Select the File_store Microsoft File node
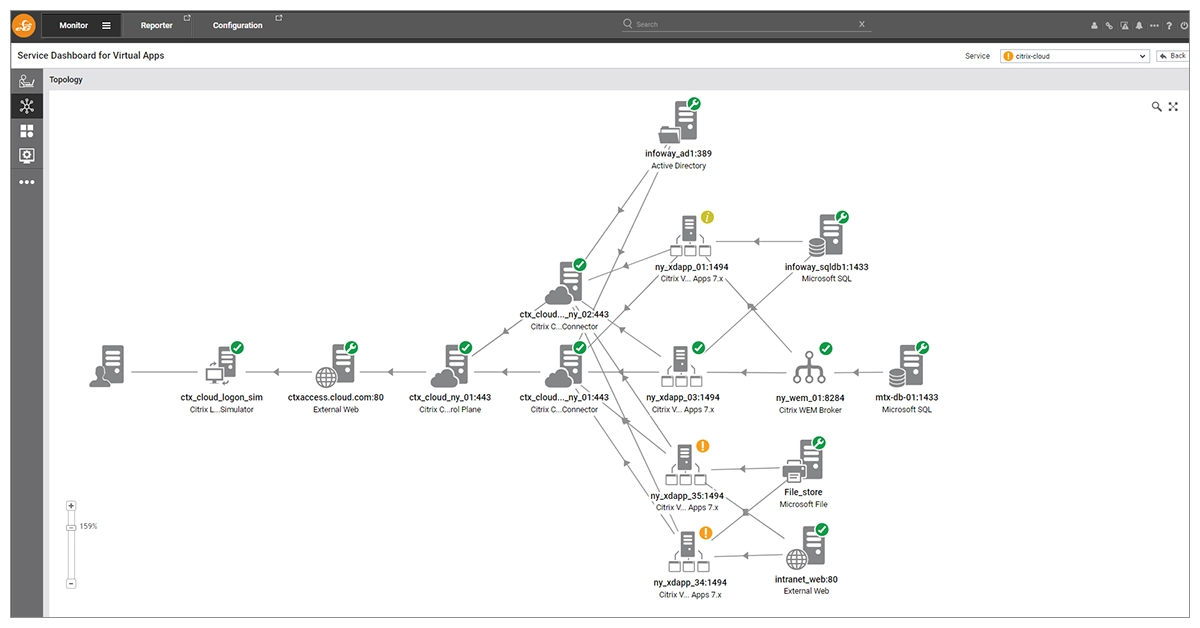Viewport: 1200px width, 628px height. (805, 461)
